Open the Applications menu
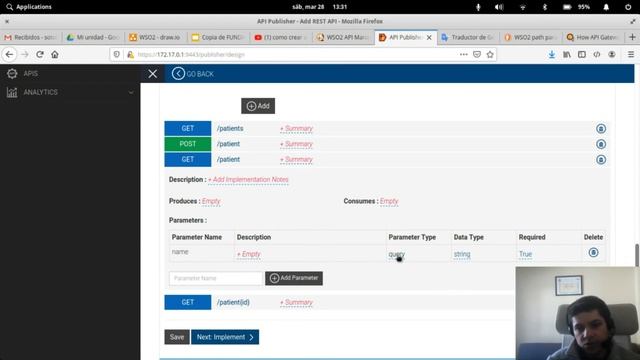This screenshot has width=640, height=360. [29, 7]
